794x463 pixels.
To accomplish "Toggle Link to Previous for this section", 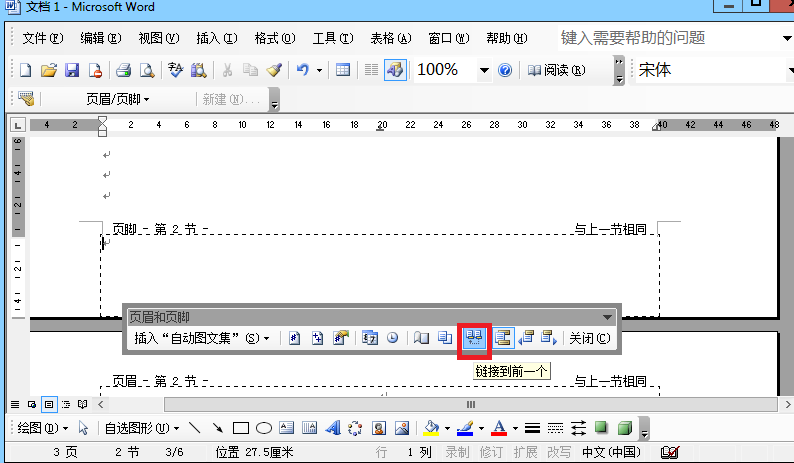I will pos(474,338).
